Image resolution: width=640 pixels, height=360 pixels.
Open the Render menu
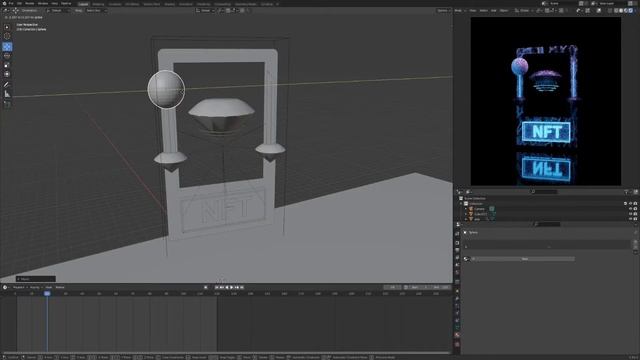click(x=29, y=3)
